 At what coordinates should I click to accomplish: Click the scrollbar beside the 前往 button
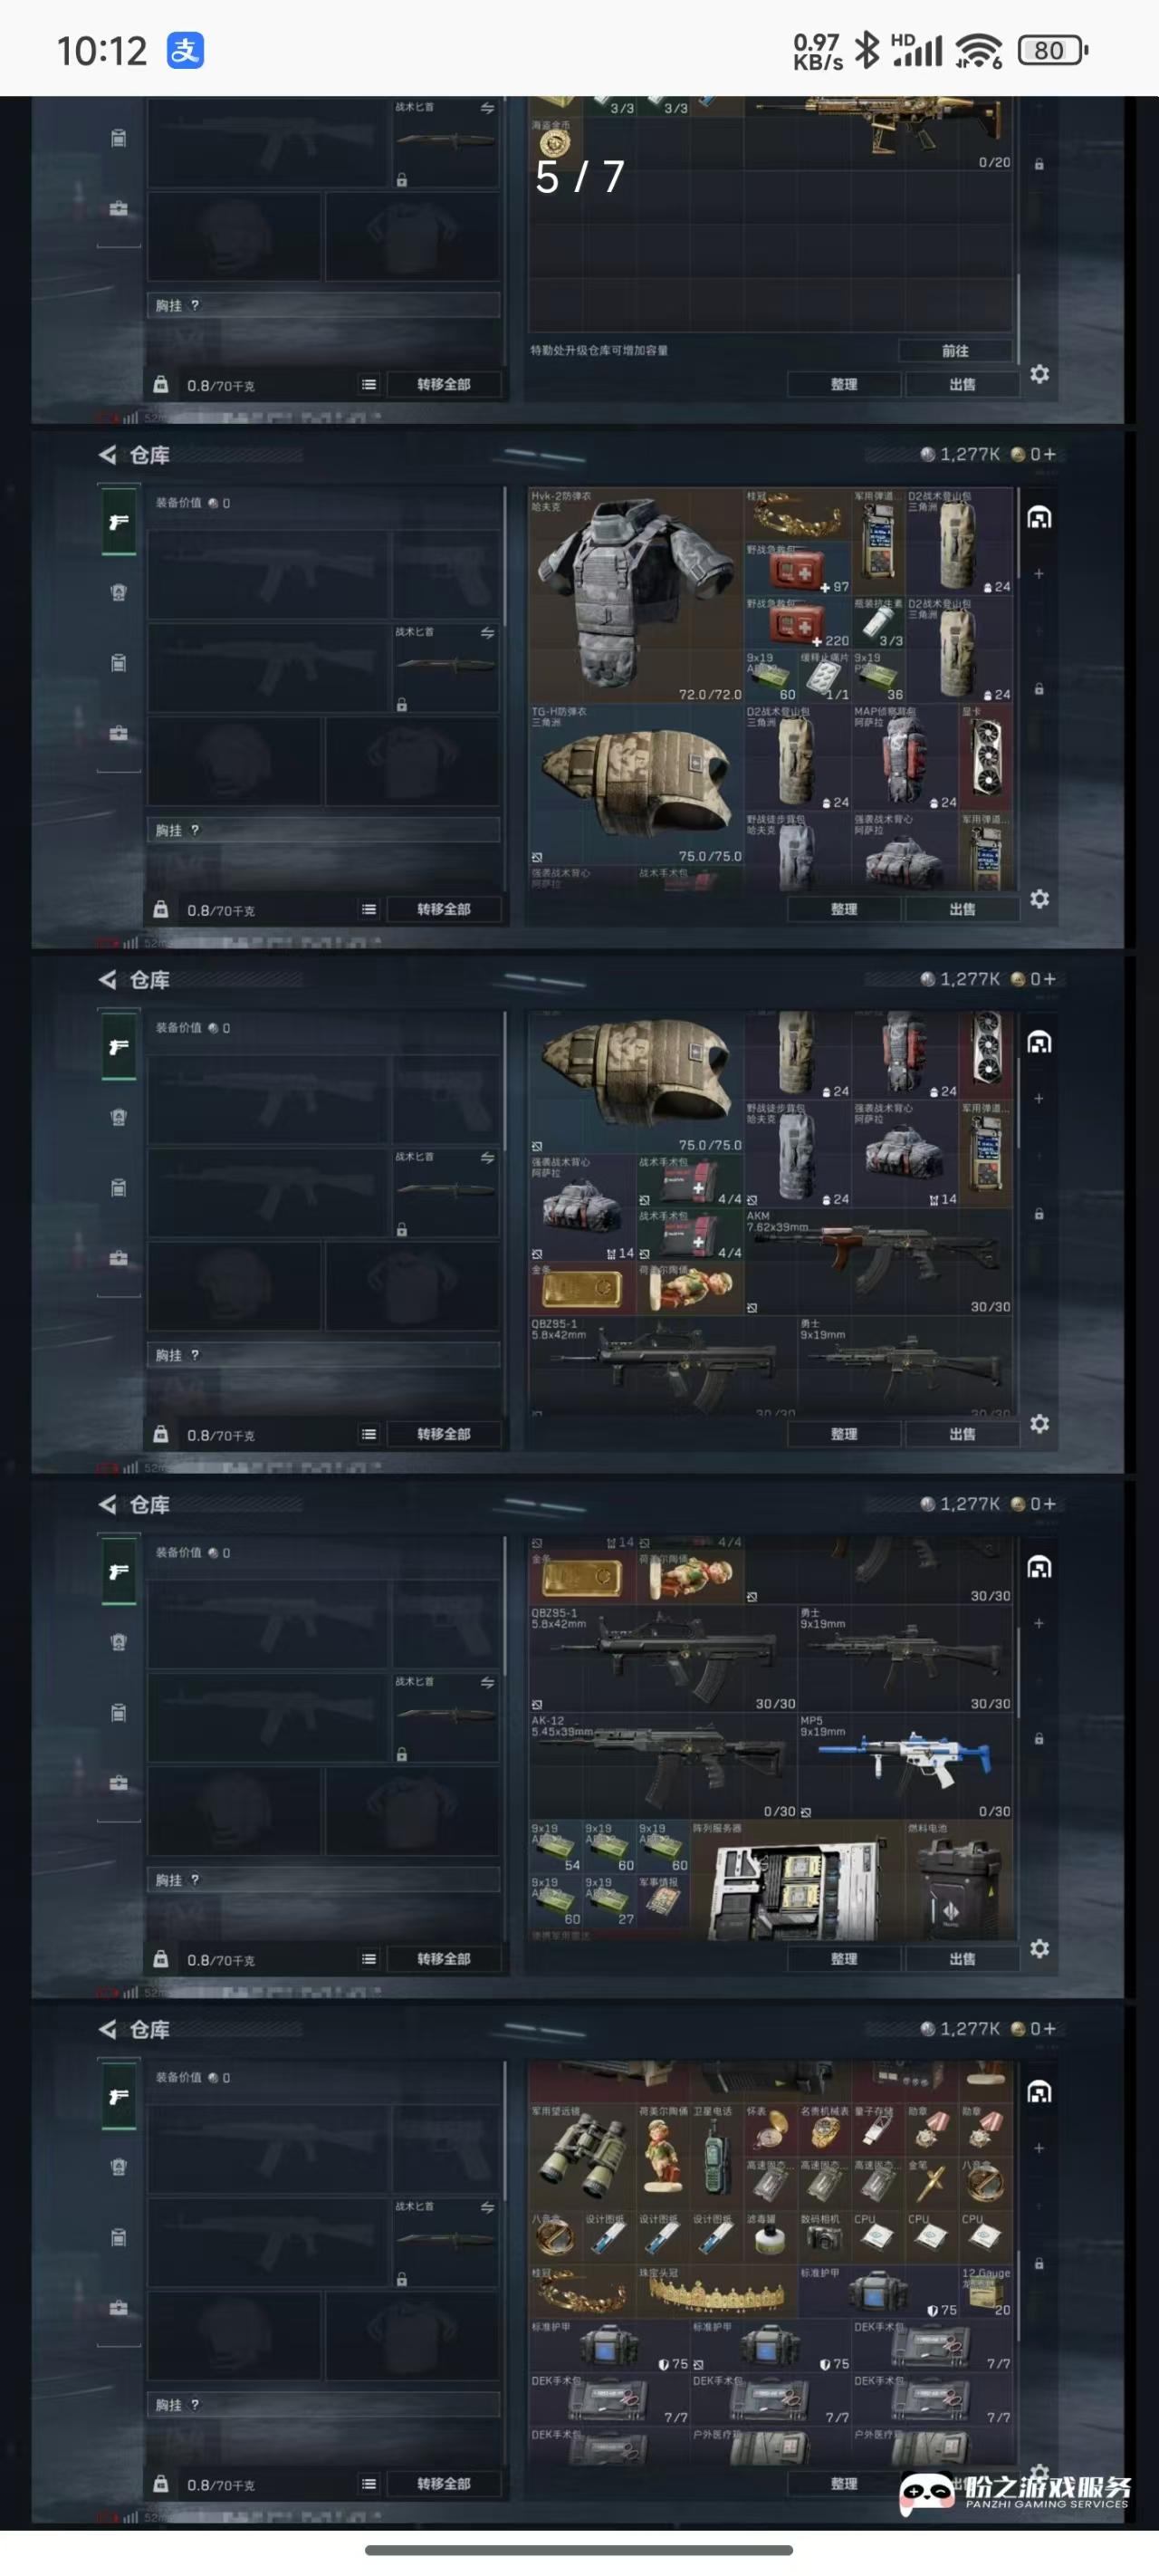(1019, 318)
